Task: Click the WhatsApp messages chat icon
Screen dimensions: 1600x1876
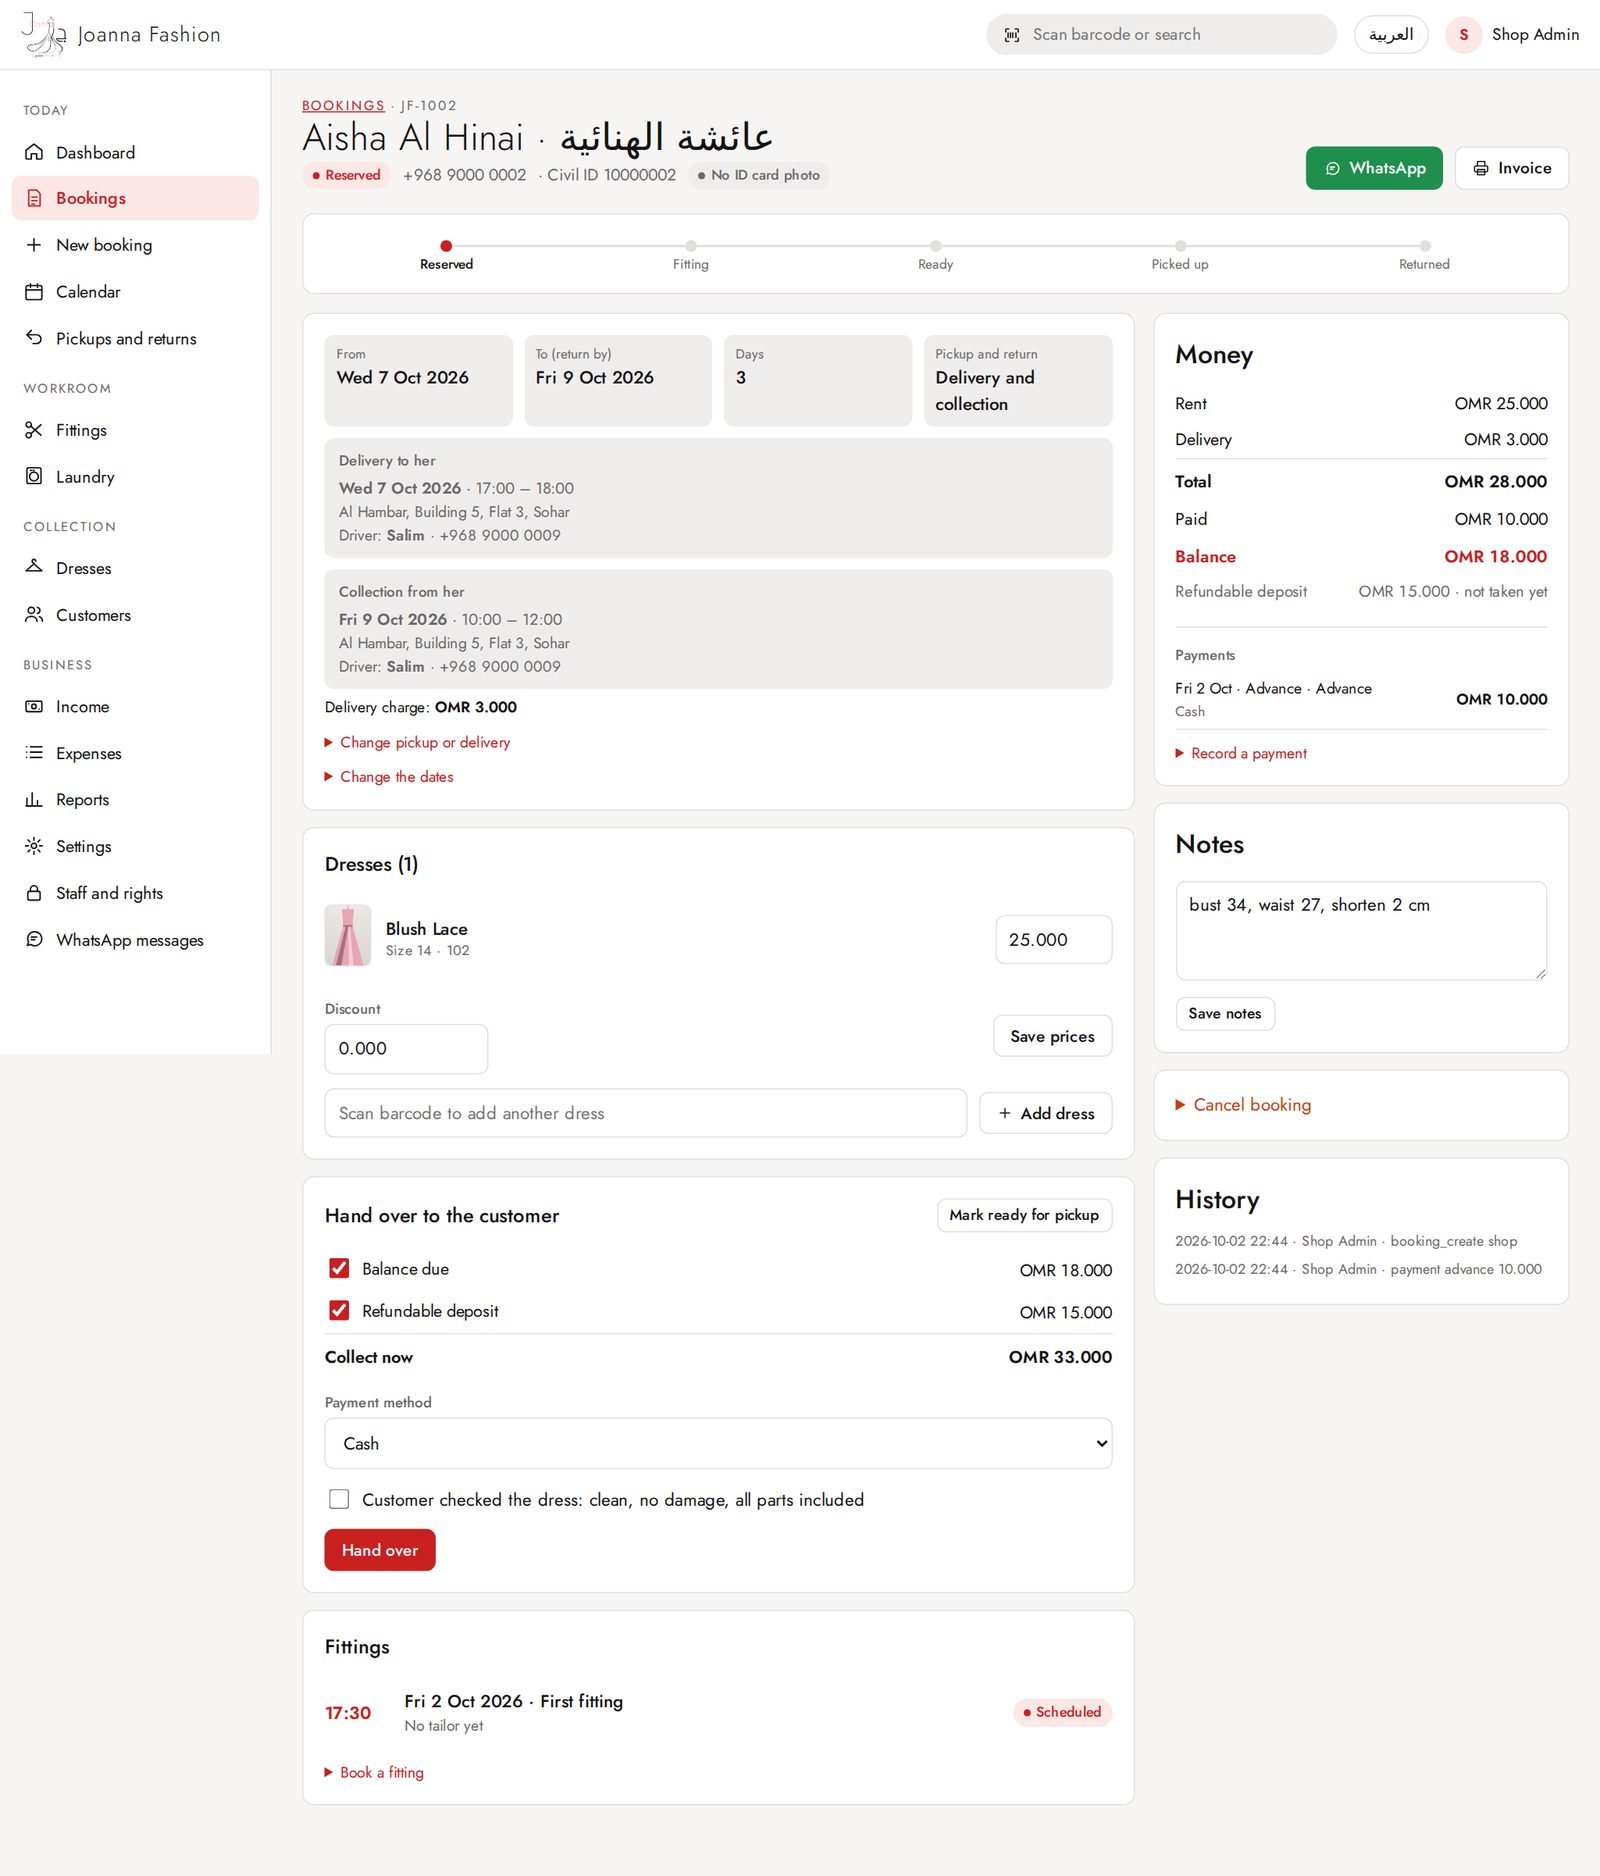Action: [34, 939]
